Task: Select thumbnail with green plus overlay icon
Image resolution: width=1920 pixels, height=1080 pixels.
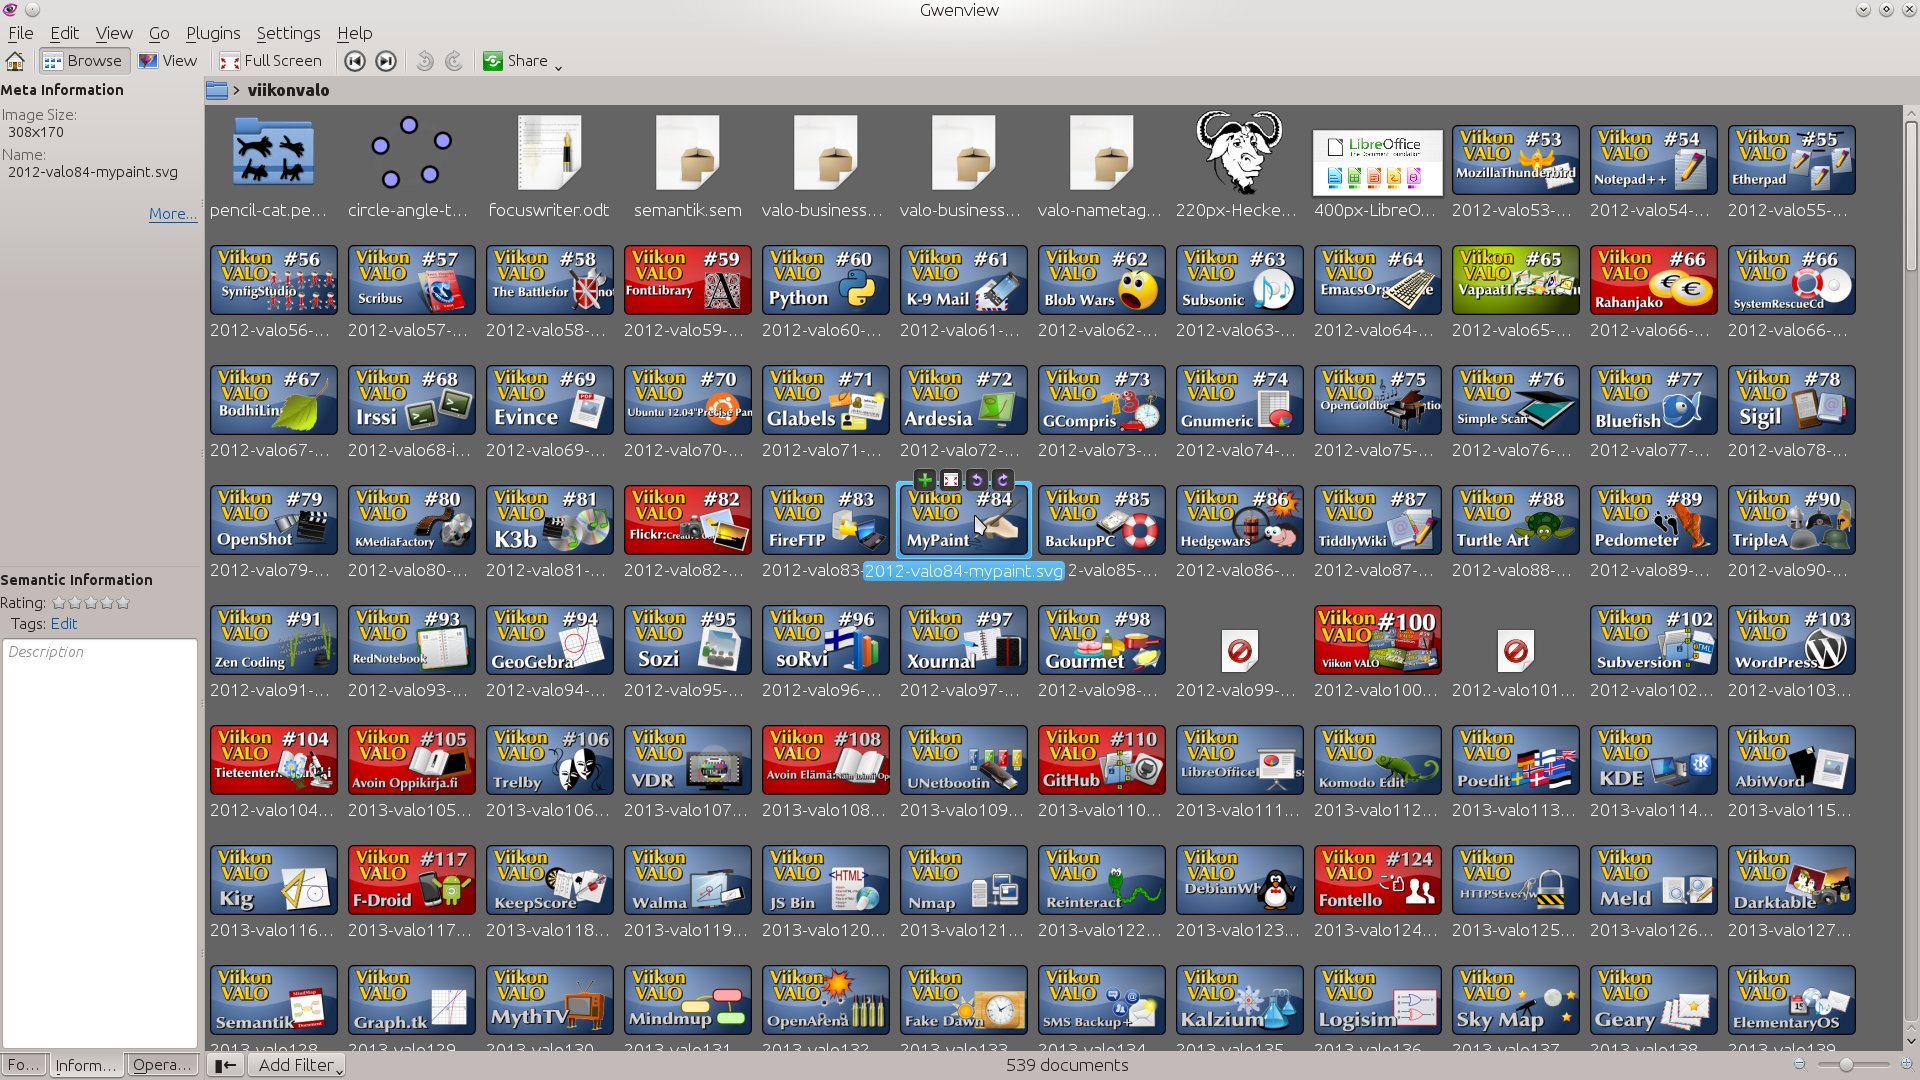Action: (x=925, y=480)
